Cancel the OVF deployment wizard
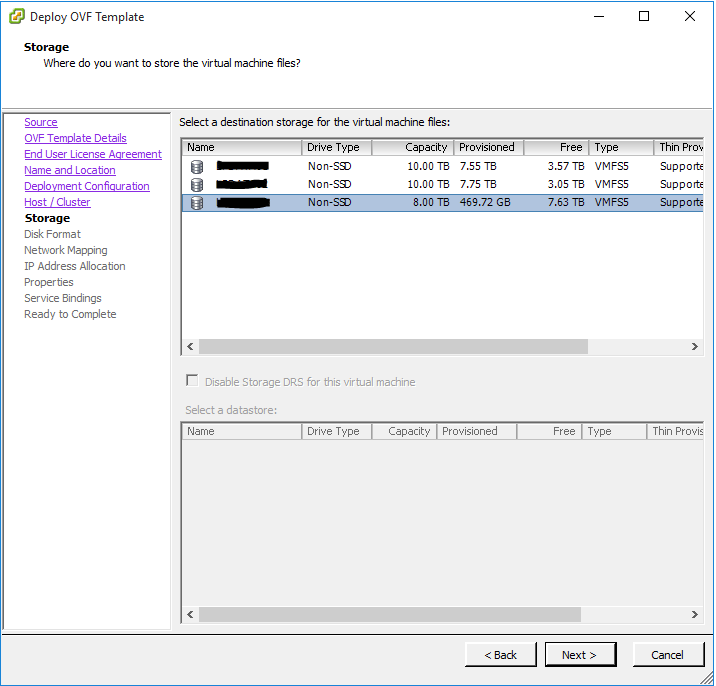Screen dimensions: 716x686 (668, 655)
